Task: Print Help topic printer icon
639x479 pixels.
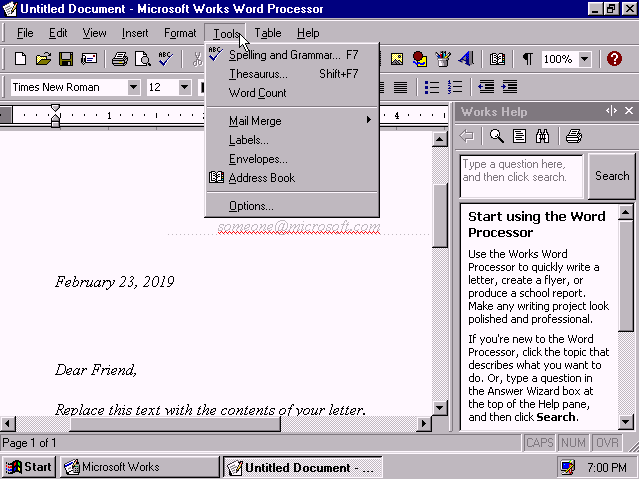Action: click(x=573, y=136)
